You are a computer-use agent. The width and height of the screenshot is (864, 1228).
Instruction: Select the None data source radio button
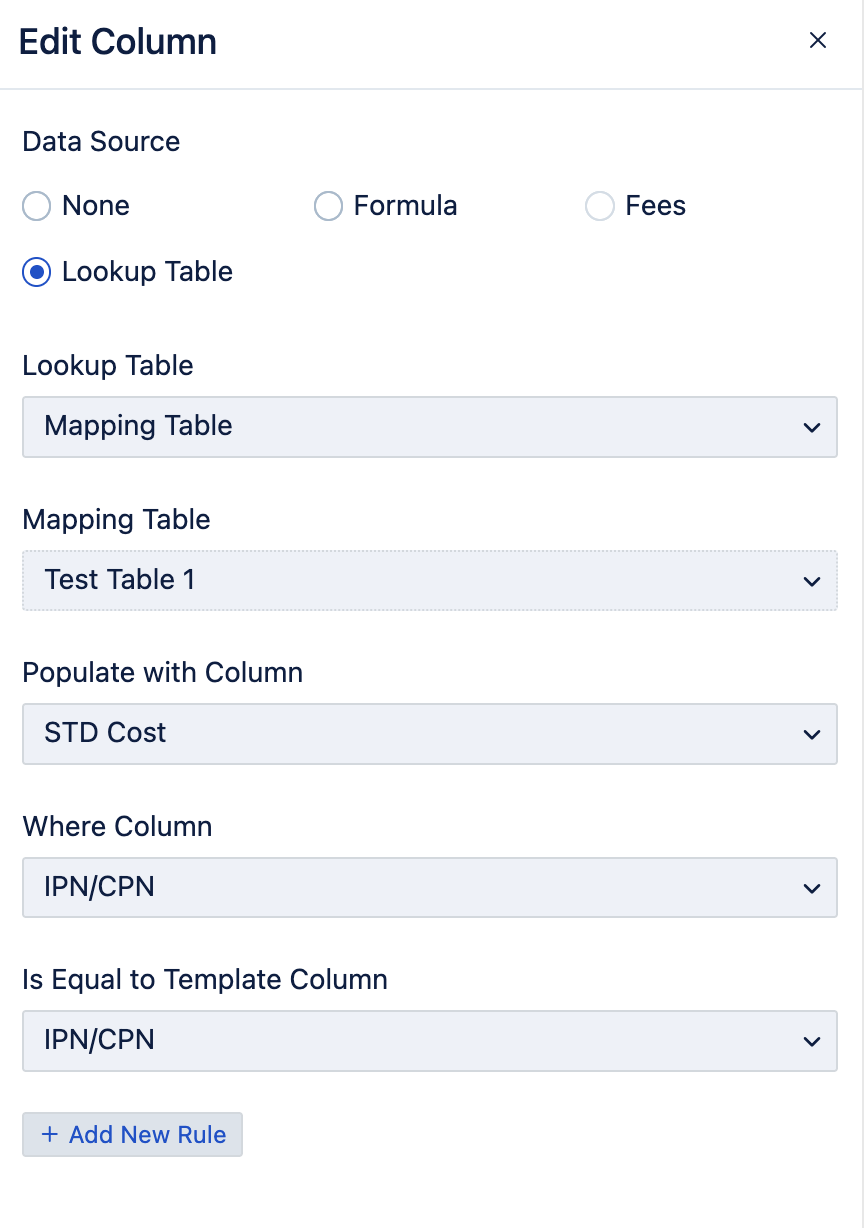[x=36, y=207]
